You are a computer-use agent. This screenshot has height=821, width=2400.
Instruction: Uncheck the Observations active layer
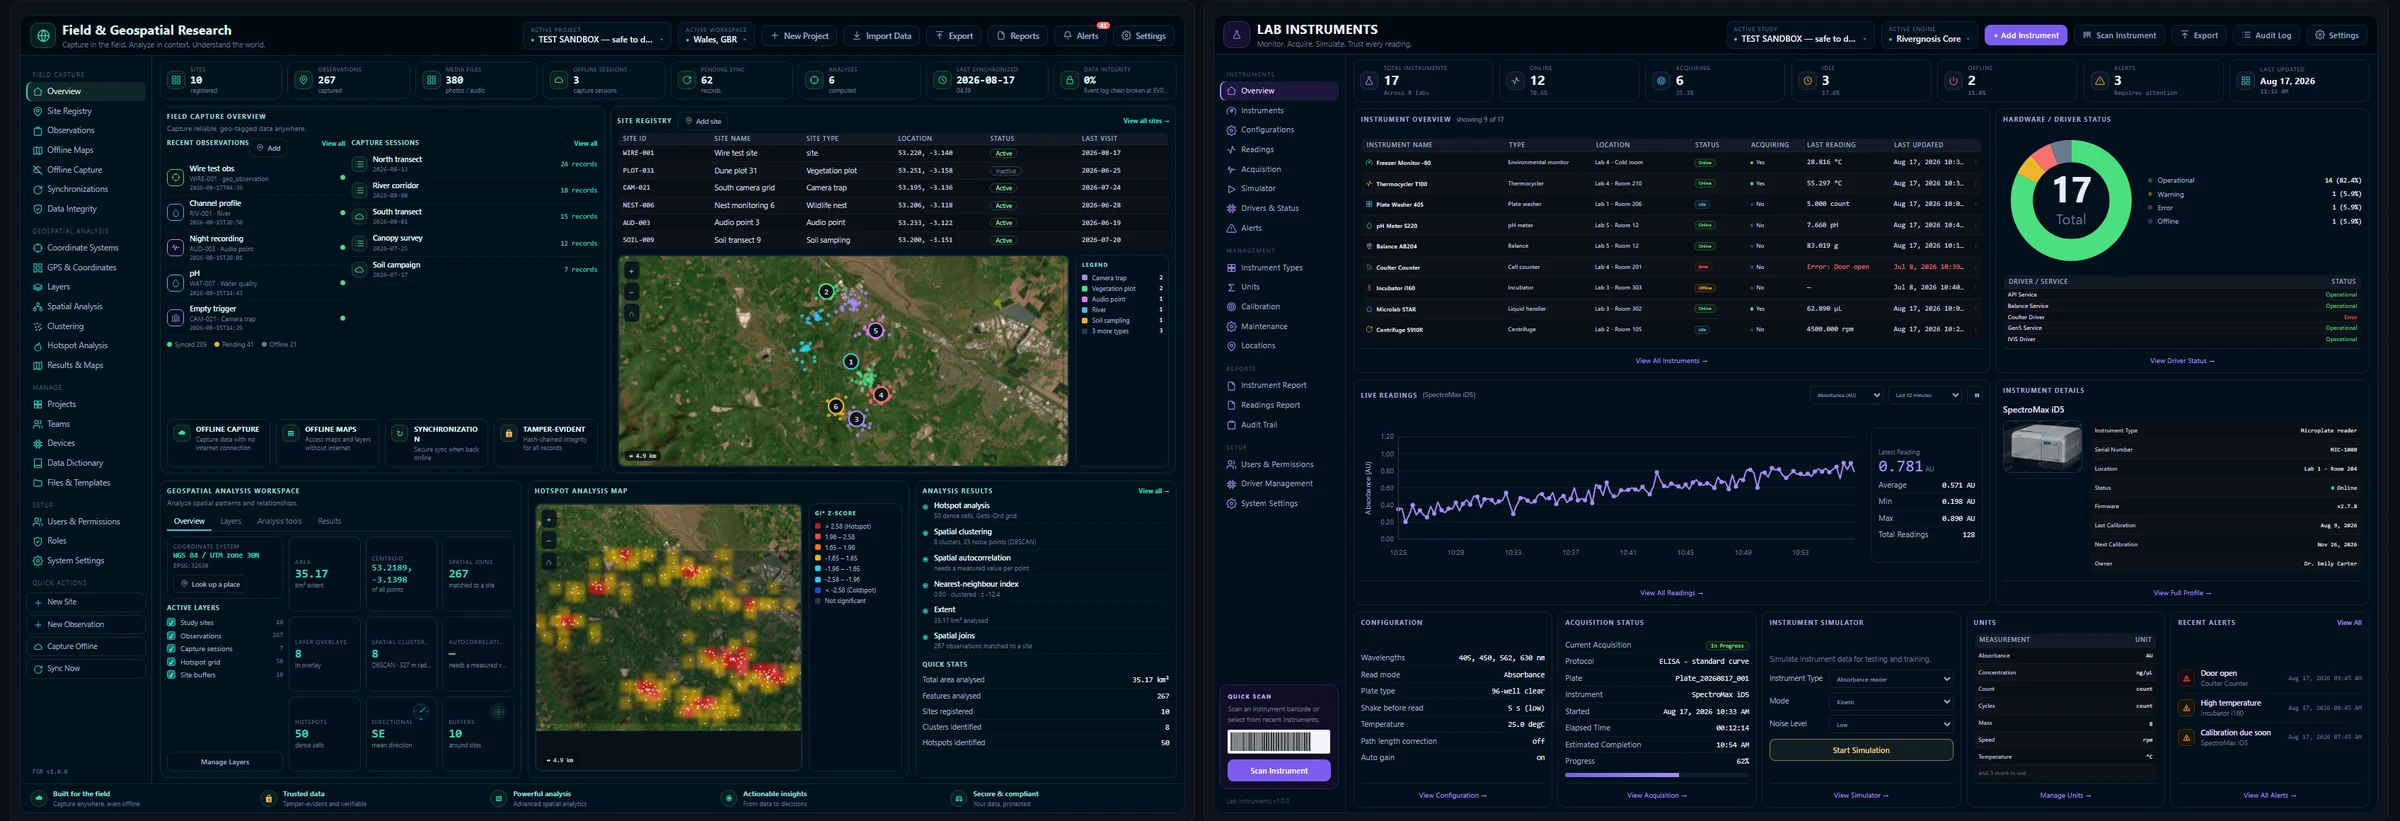pyautogui.click(x=171, y=636)
